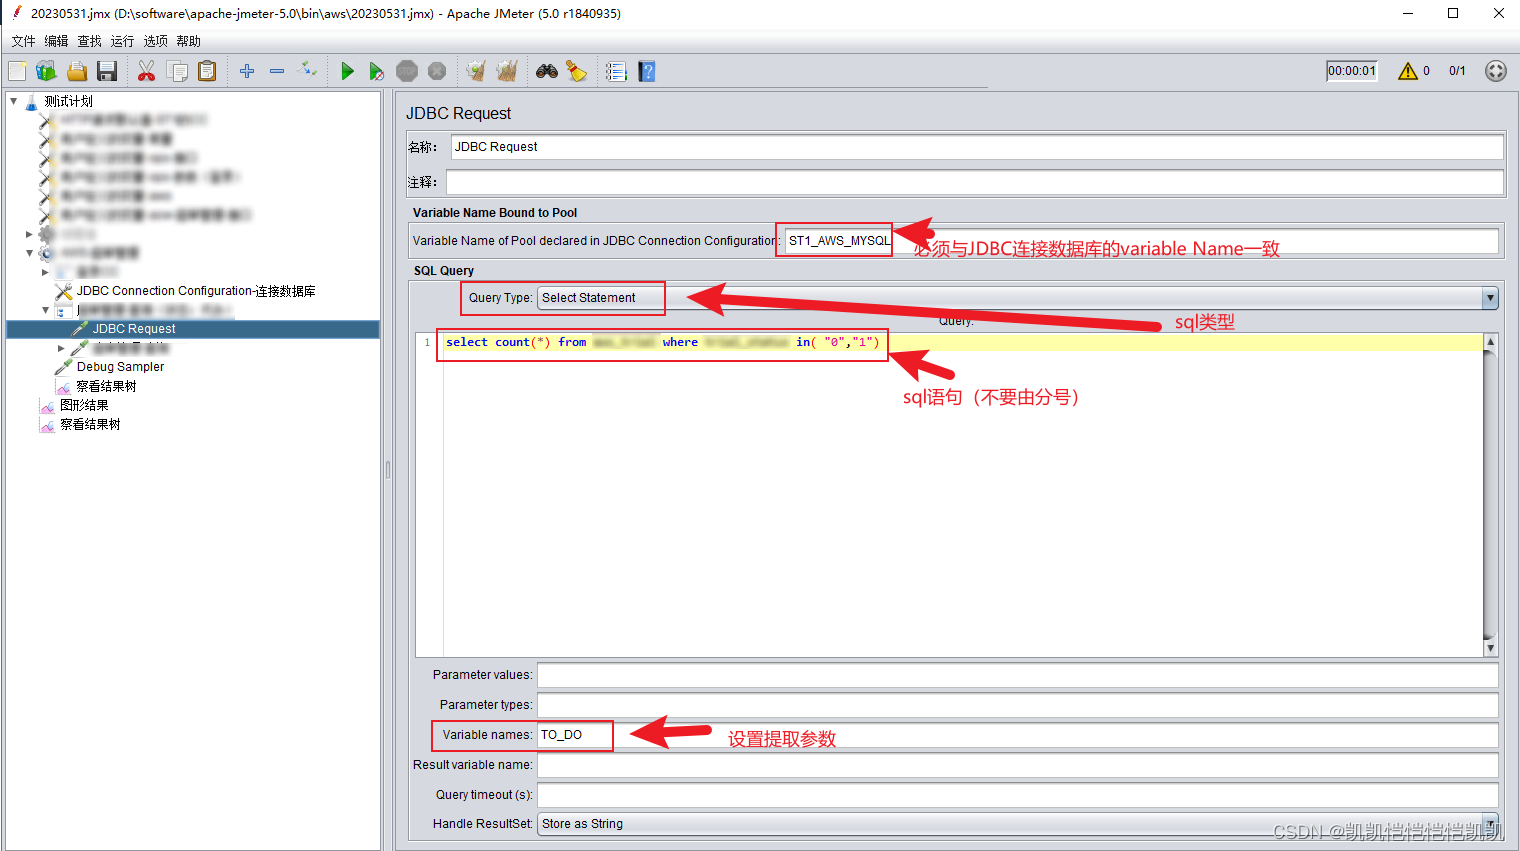Open Search with binoculars icon
Viewport: 1520px width, 851px height.
(x=547, y=71)
